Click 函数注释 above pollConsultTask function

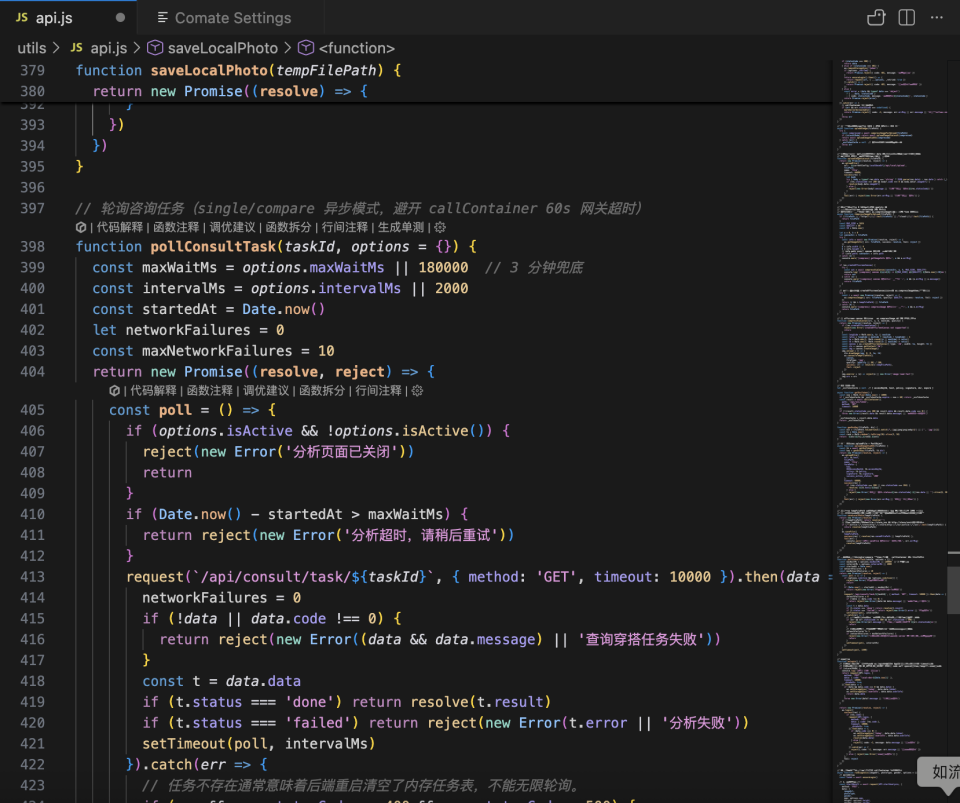[176, 227]
